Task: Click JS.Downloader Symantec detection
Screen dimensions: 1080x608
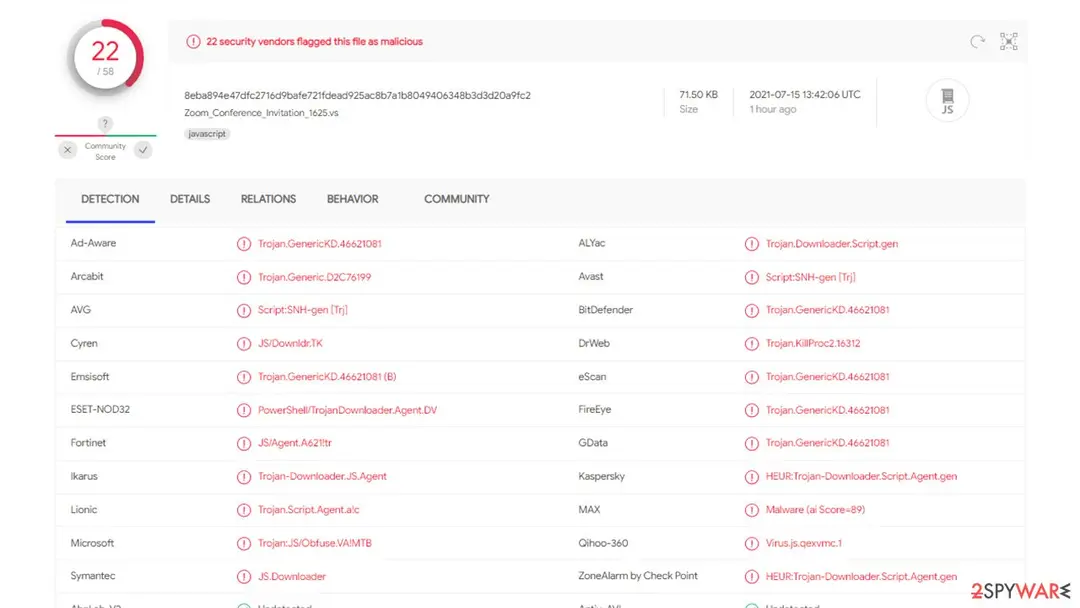Action: tap(291, 576)
